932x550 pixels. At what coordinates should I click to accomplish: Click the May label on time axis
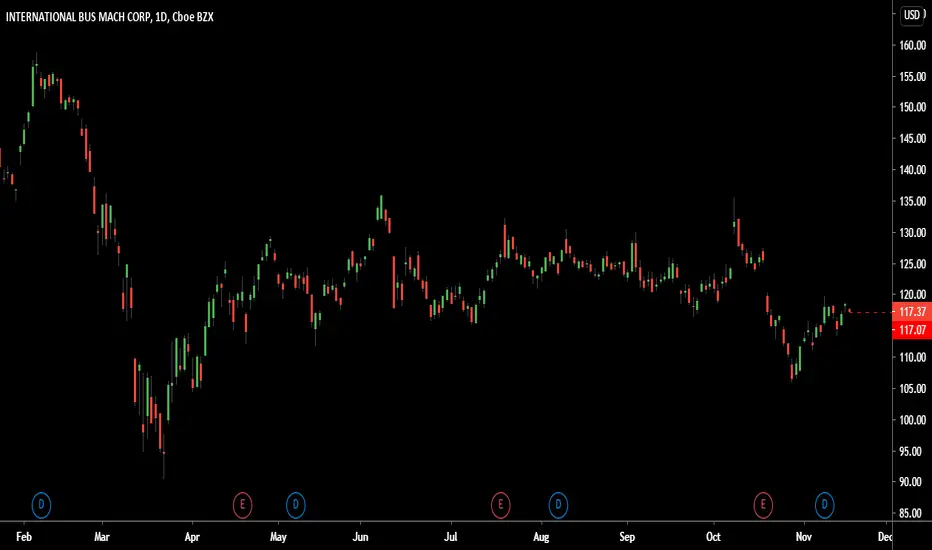pos(278,537)
